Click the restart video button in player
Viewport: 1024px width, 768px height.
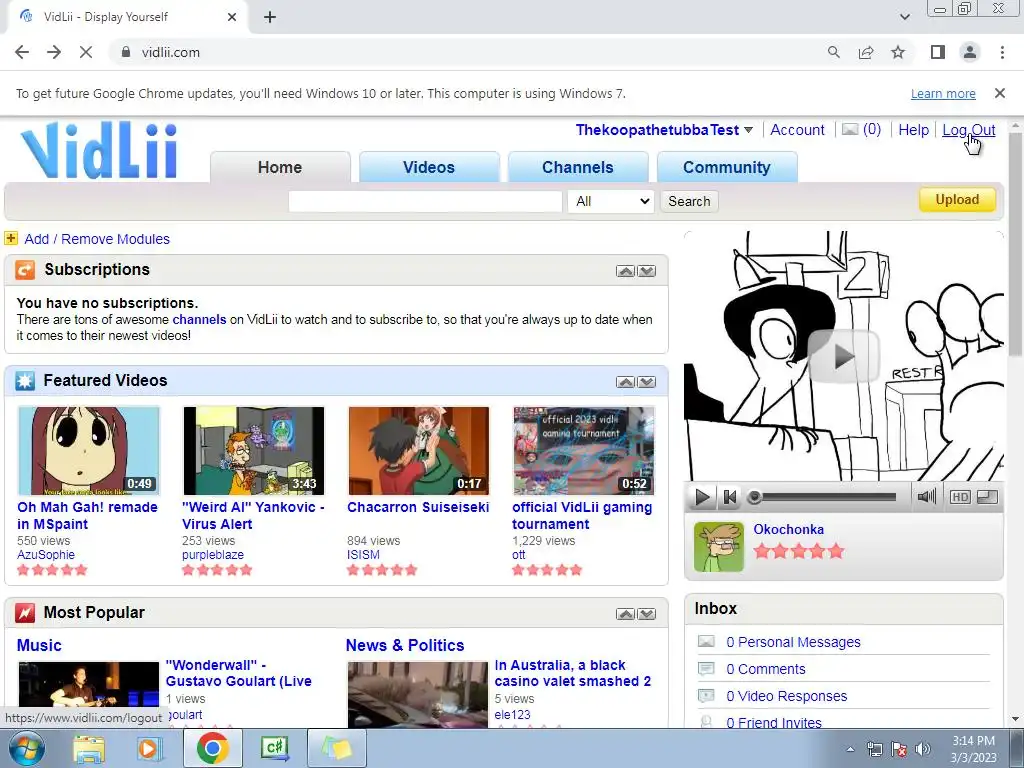tap(730, 497)
